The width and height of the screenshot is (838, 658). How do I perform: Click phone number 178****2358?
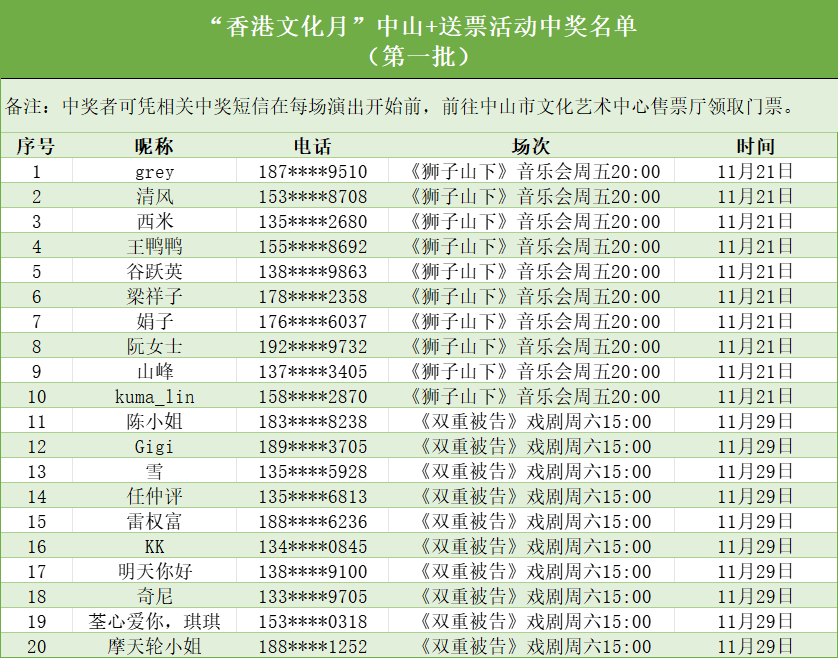click(312, 296)
